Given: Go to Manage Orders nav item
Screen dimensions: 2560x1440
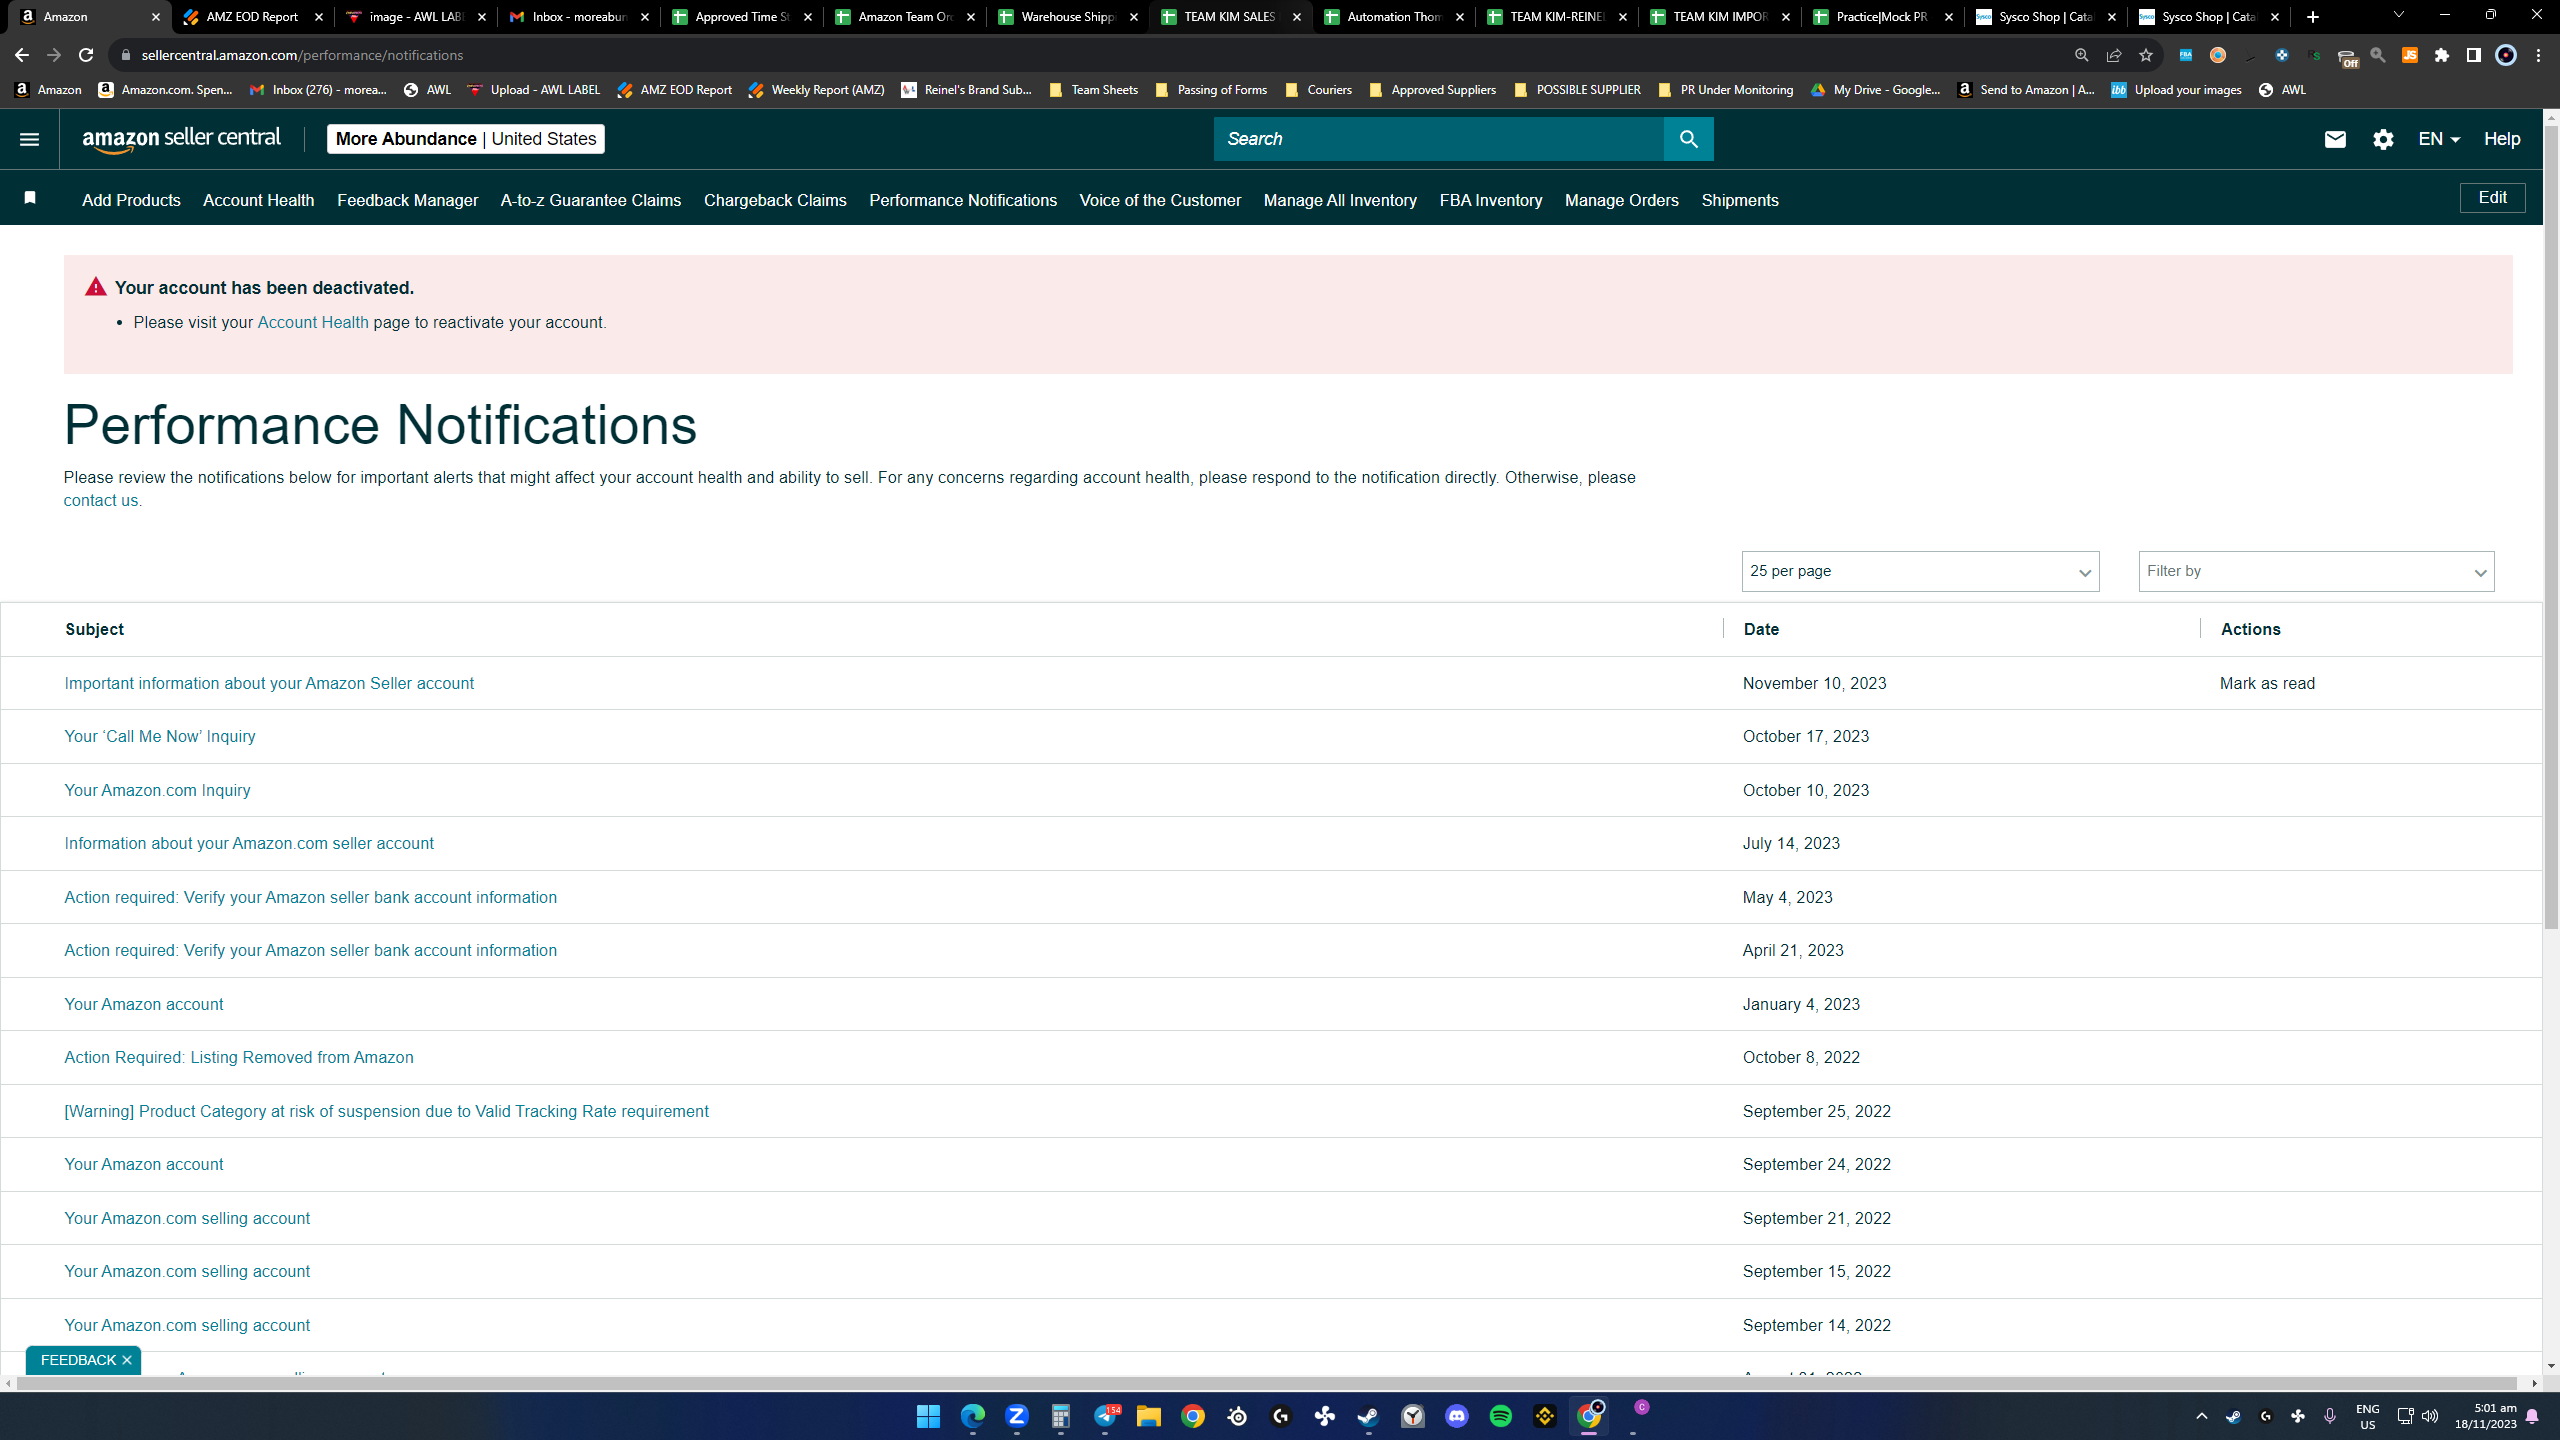Looking at the screenshot, I should click(x=1621, y=200).
